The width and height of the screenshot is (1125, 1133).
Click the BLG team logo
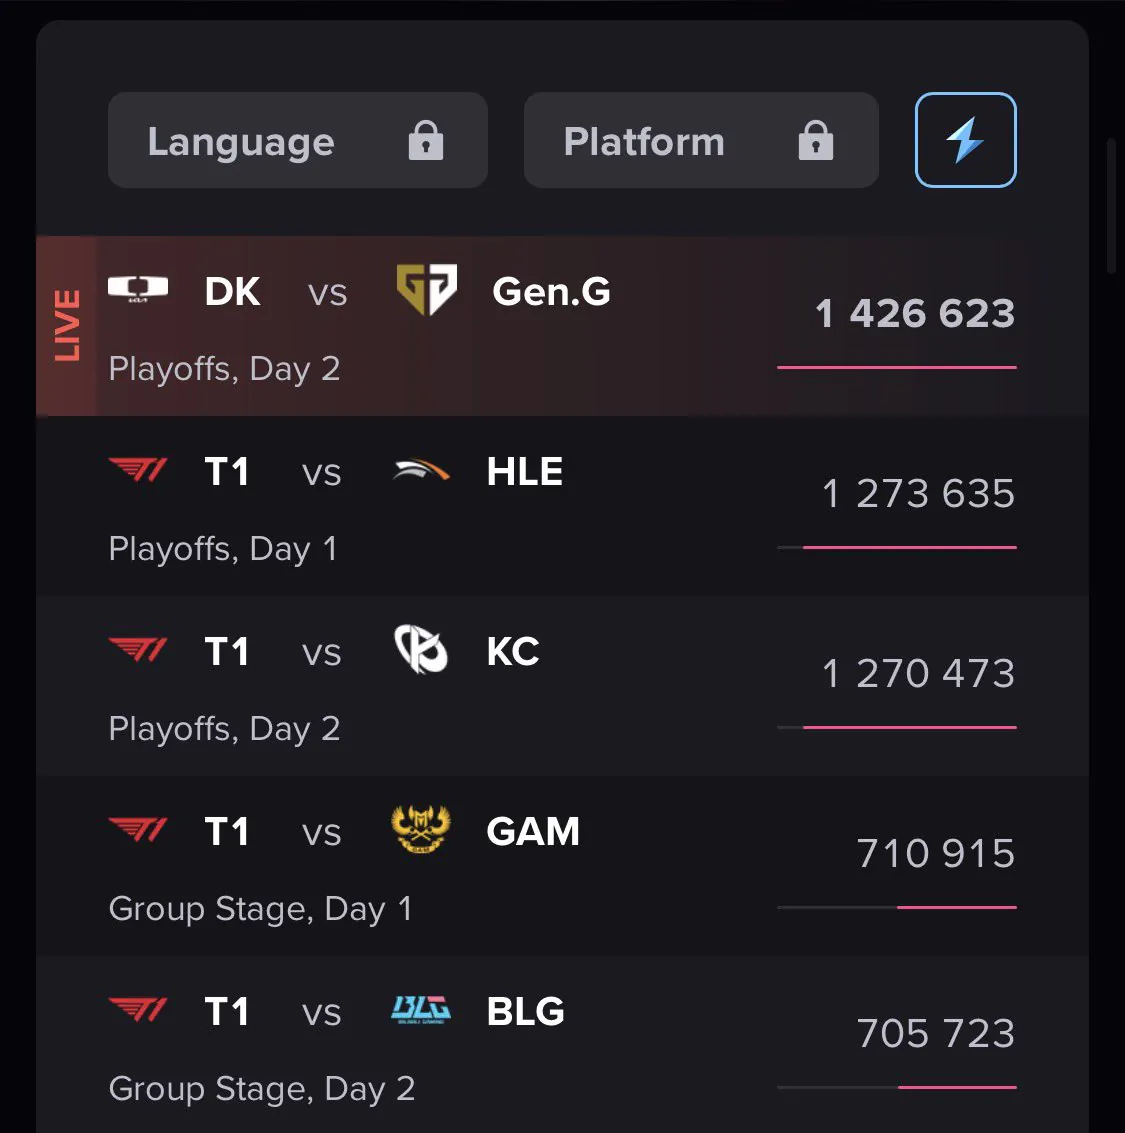(421, 1009)
